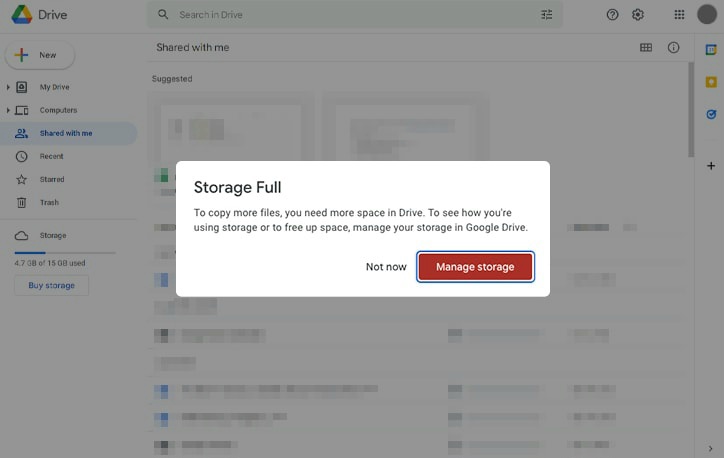Click the Manage storage button
724x458 pixels.
(x=475, y=267)
